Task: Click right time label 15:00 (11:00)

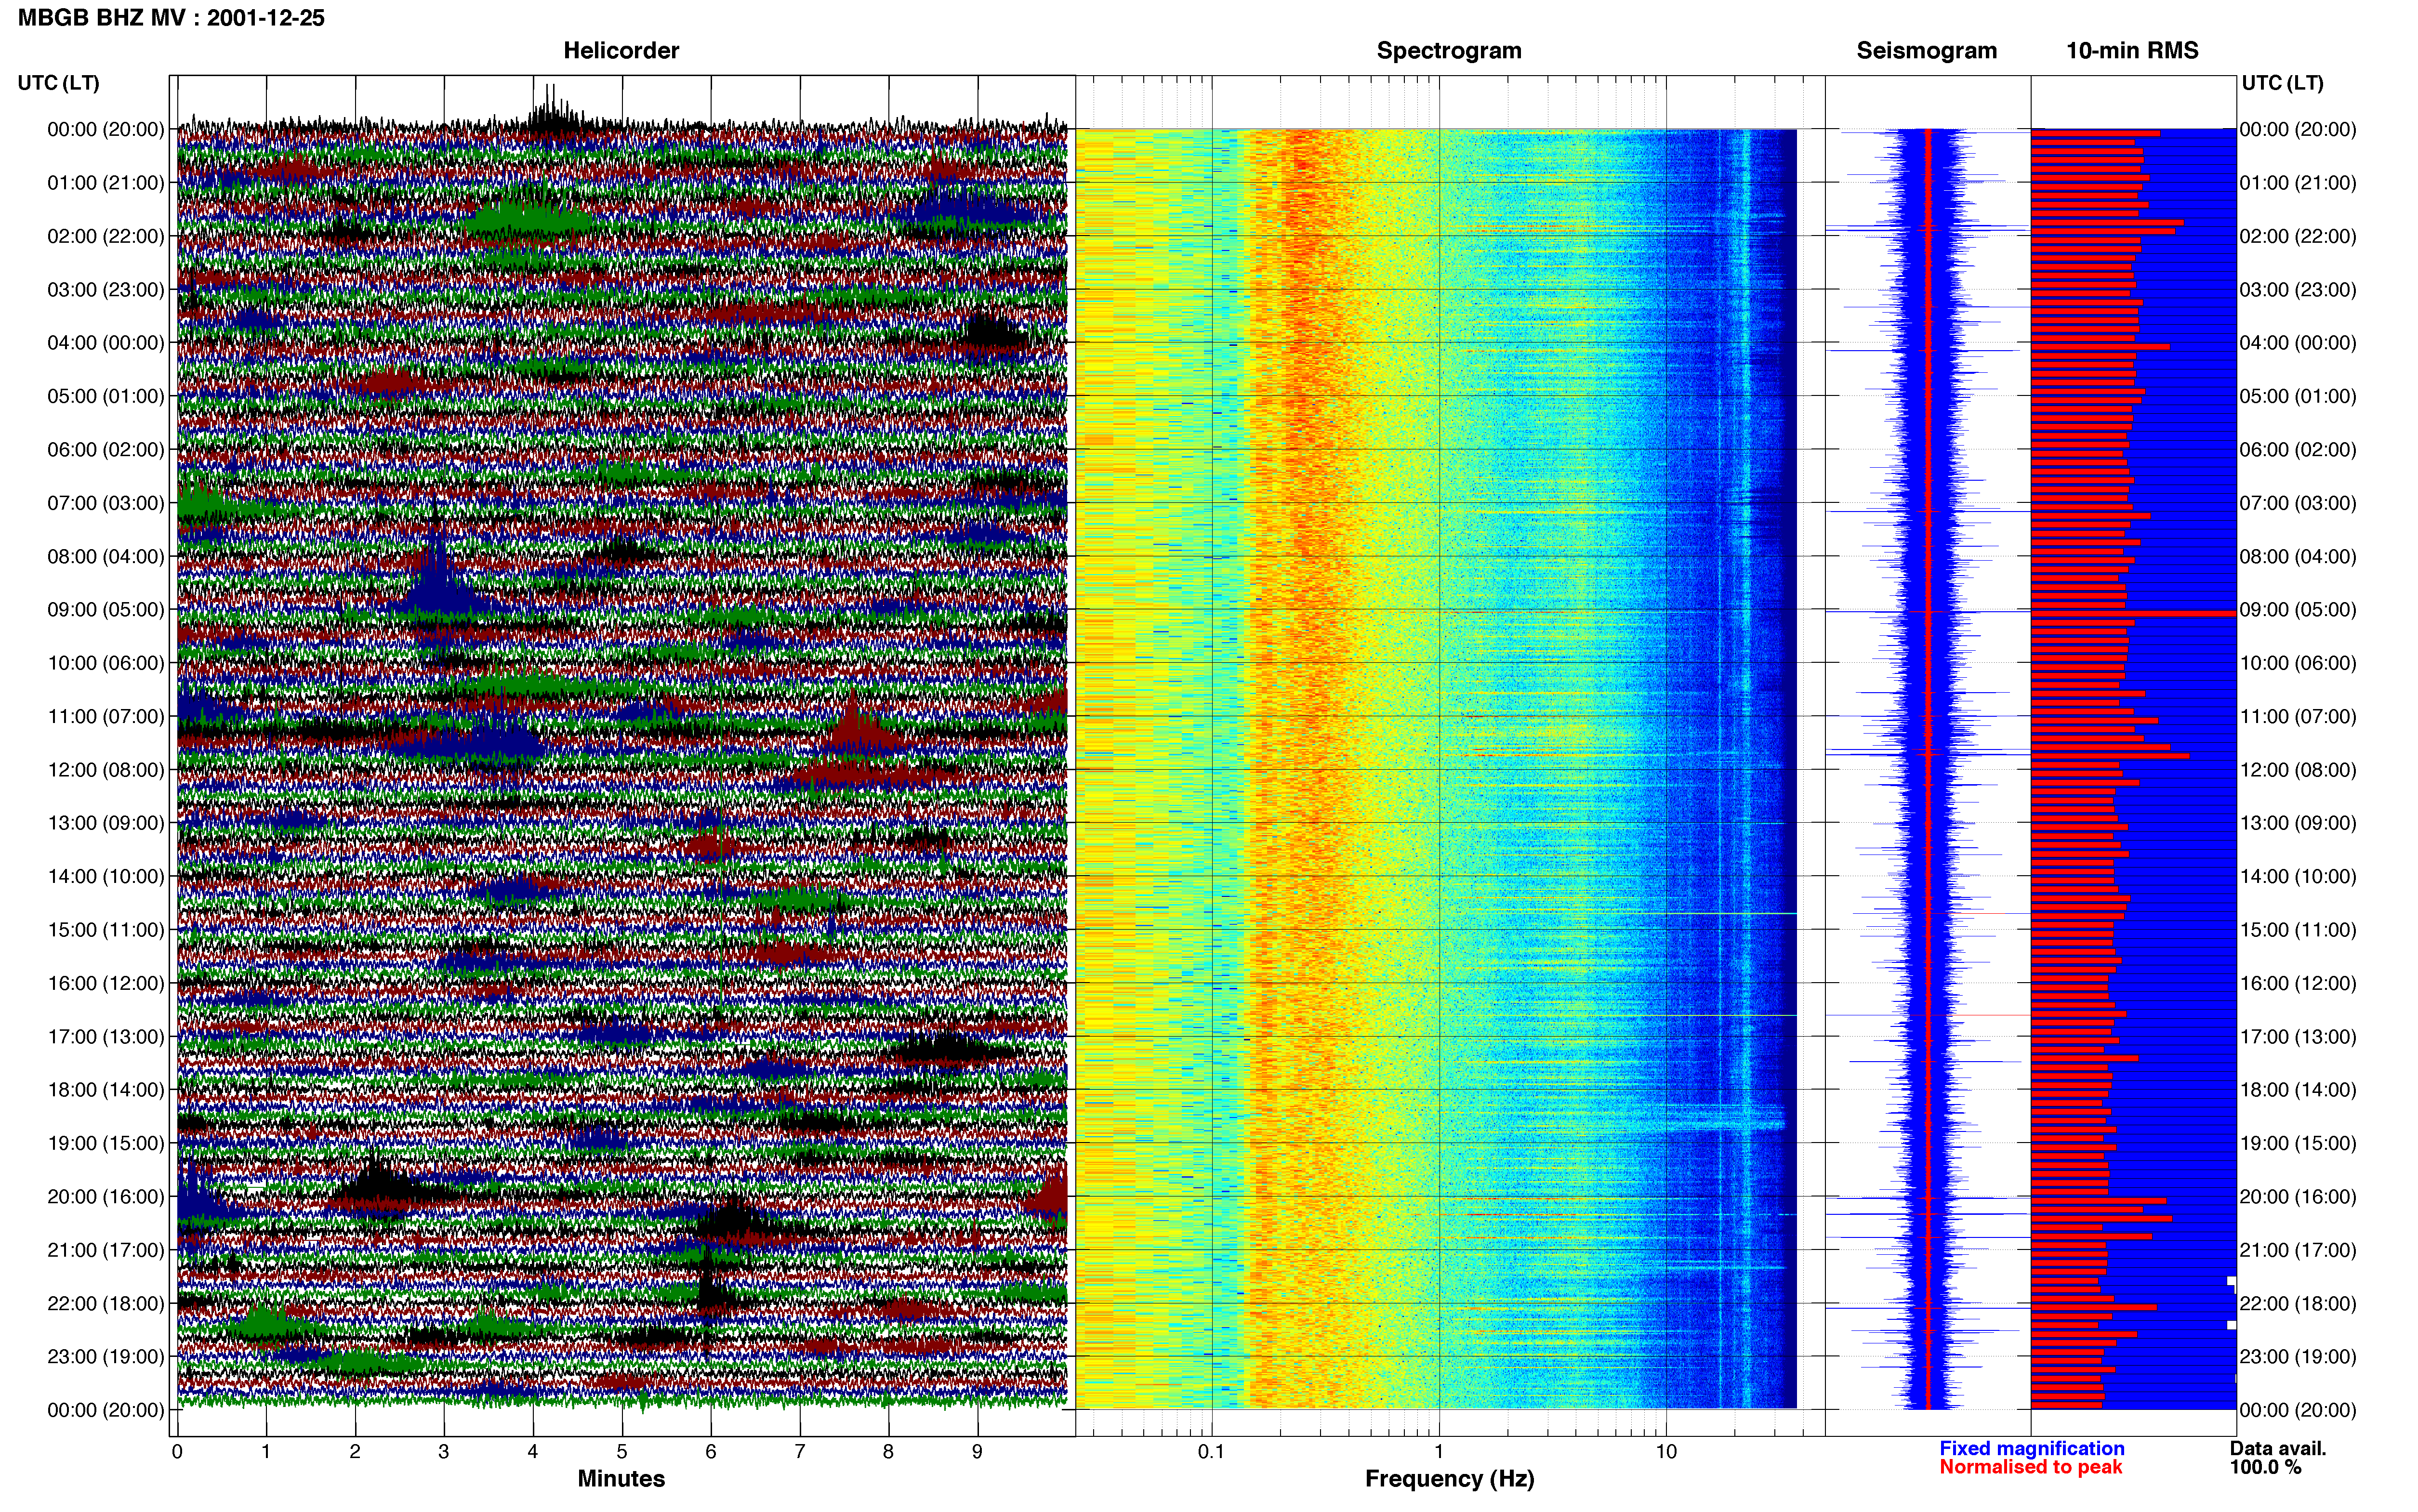Action: (2298, 930)
